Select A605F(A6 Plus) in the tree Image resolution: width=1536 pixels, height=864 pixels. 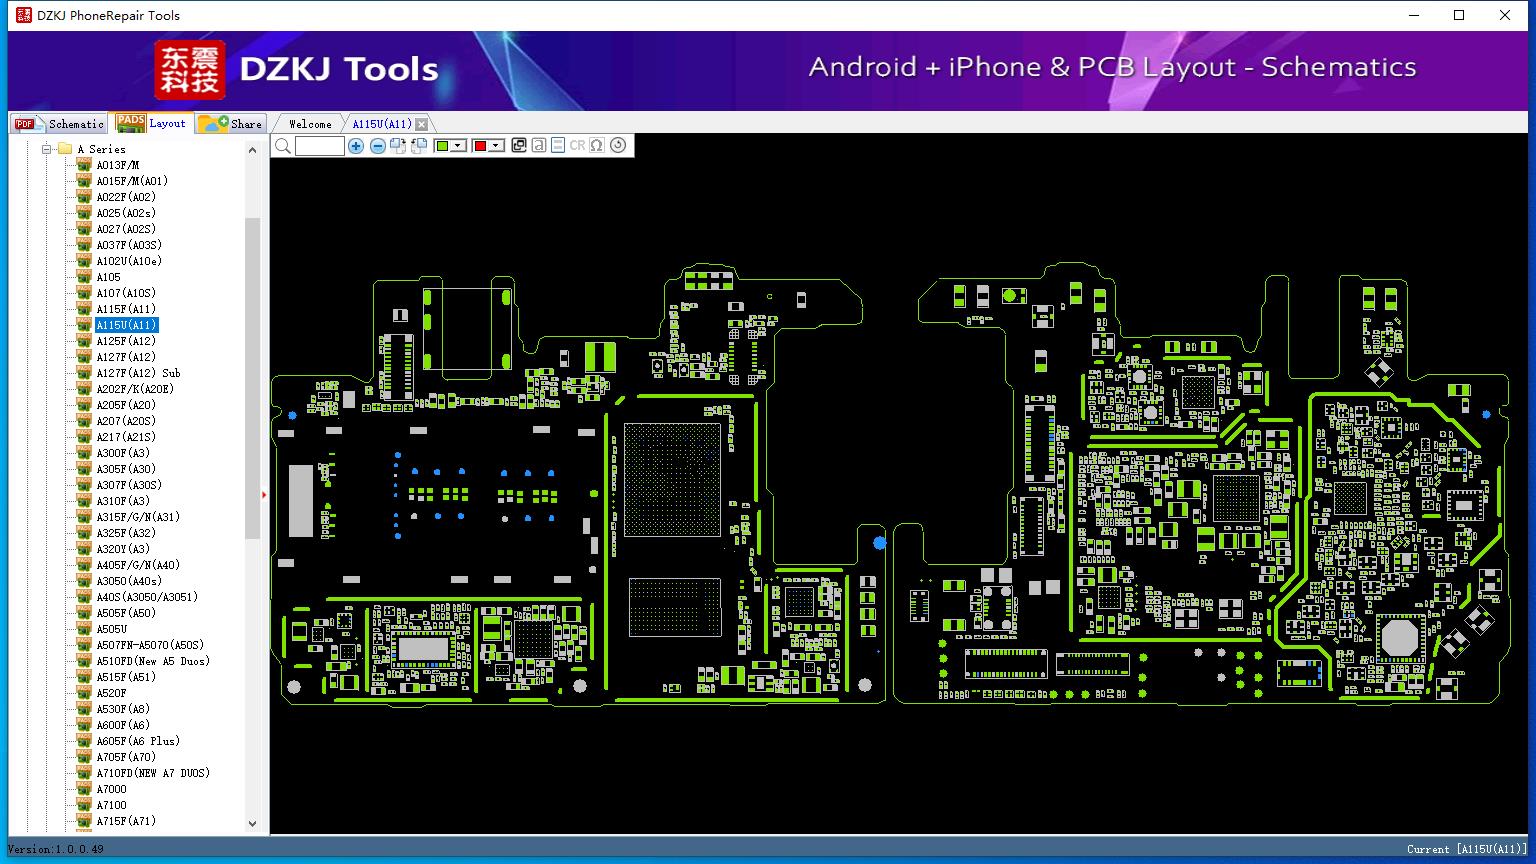point(138,741)
